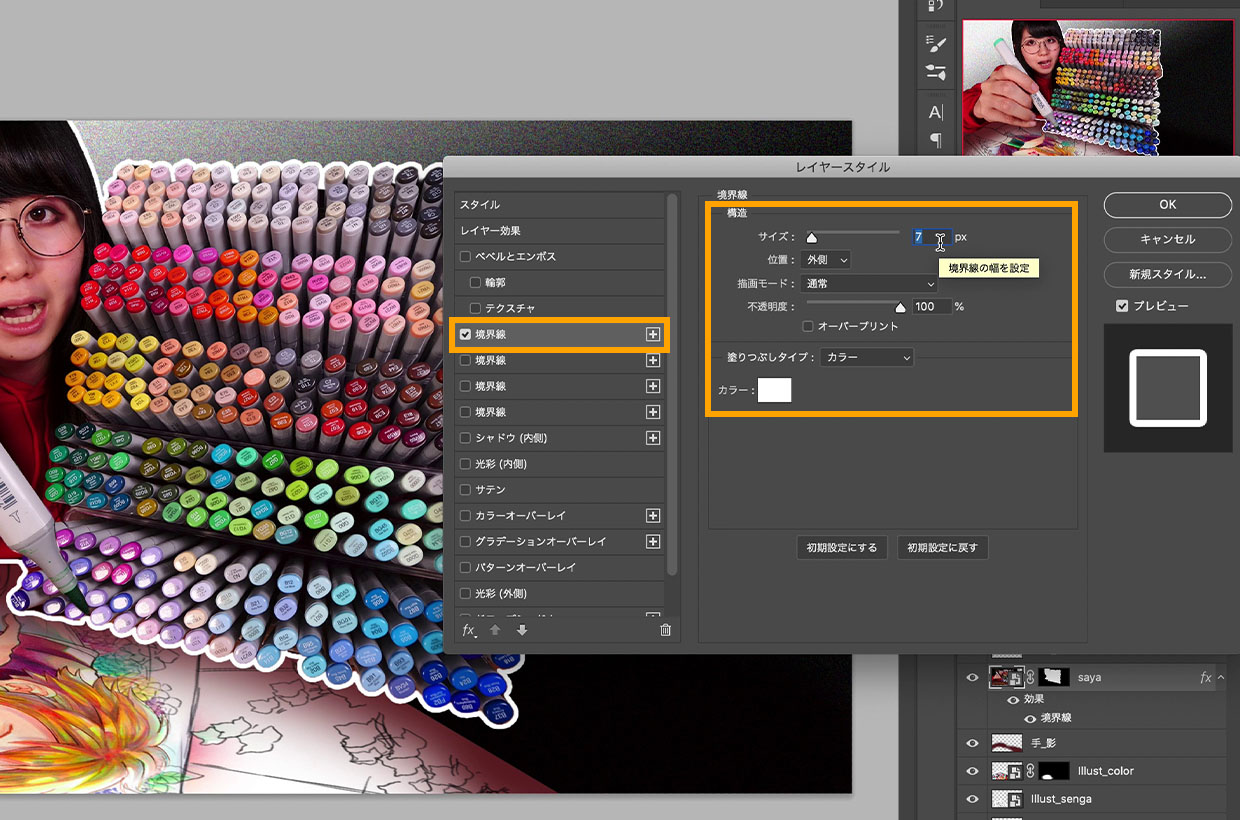Click the style preview square in dialog
This screenshot has width=1240, height=820.
(x=1167, y=388)
